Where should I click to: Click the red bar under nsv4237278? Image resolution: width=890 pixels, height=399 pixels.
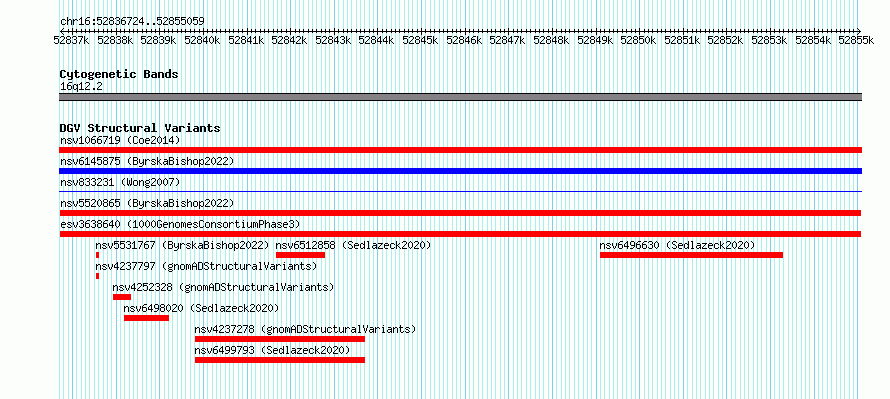(x=280, y=339)
